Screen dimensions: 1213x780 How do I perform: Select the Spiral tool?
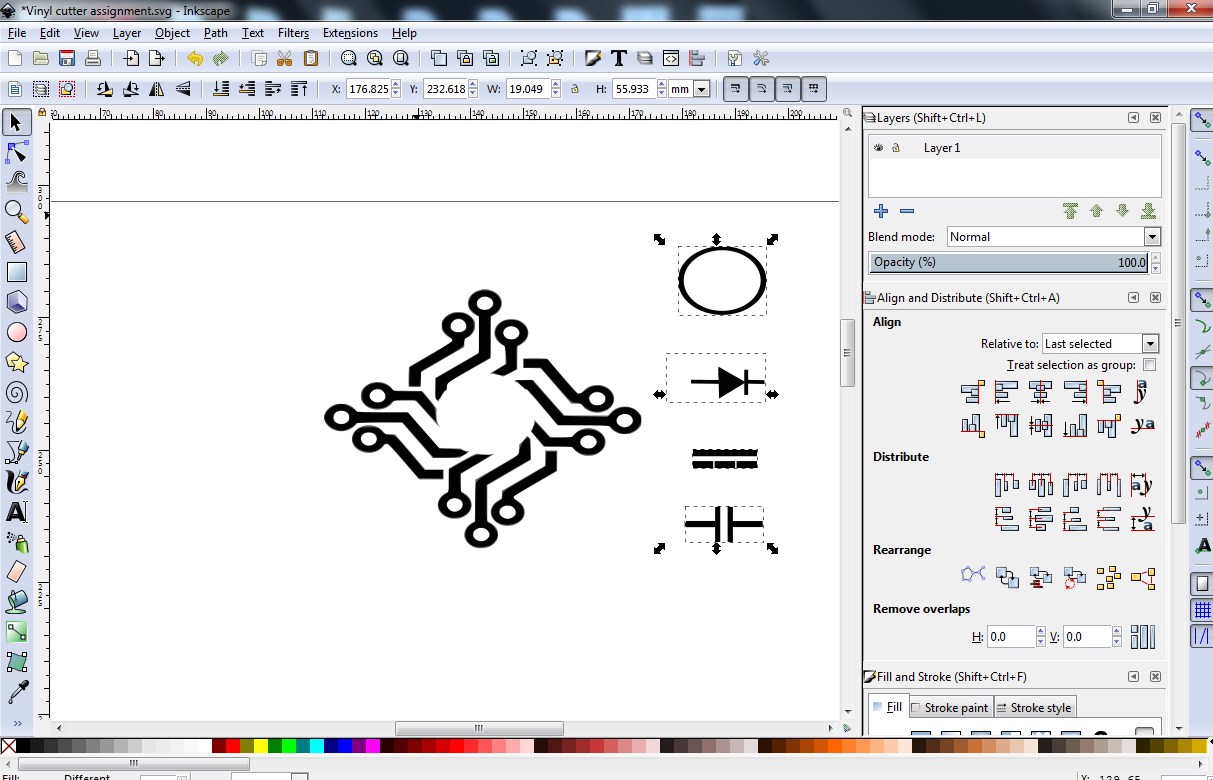tap(16, 392)
